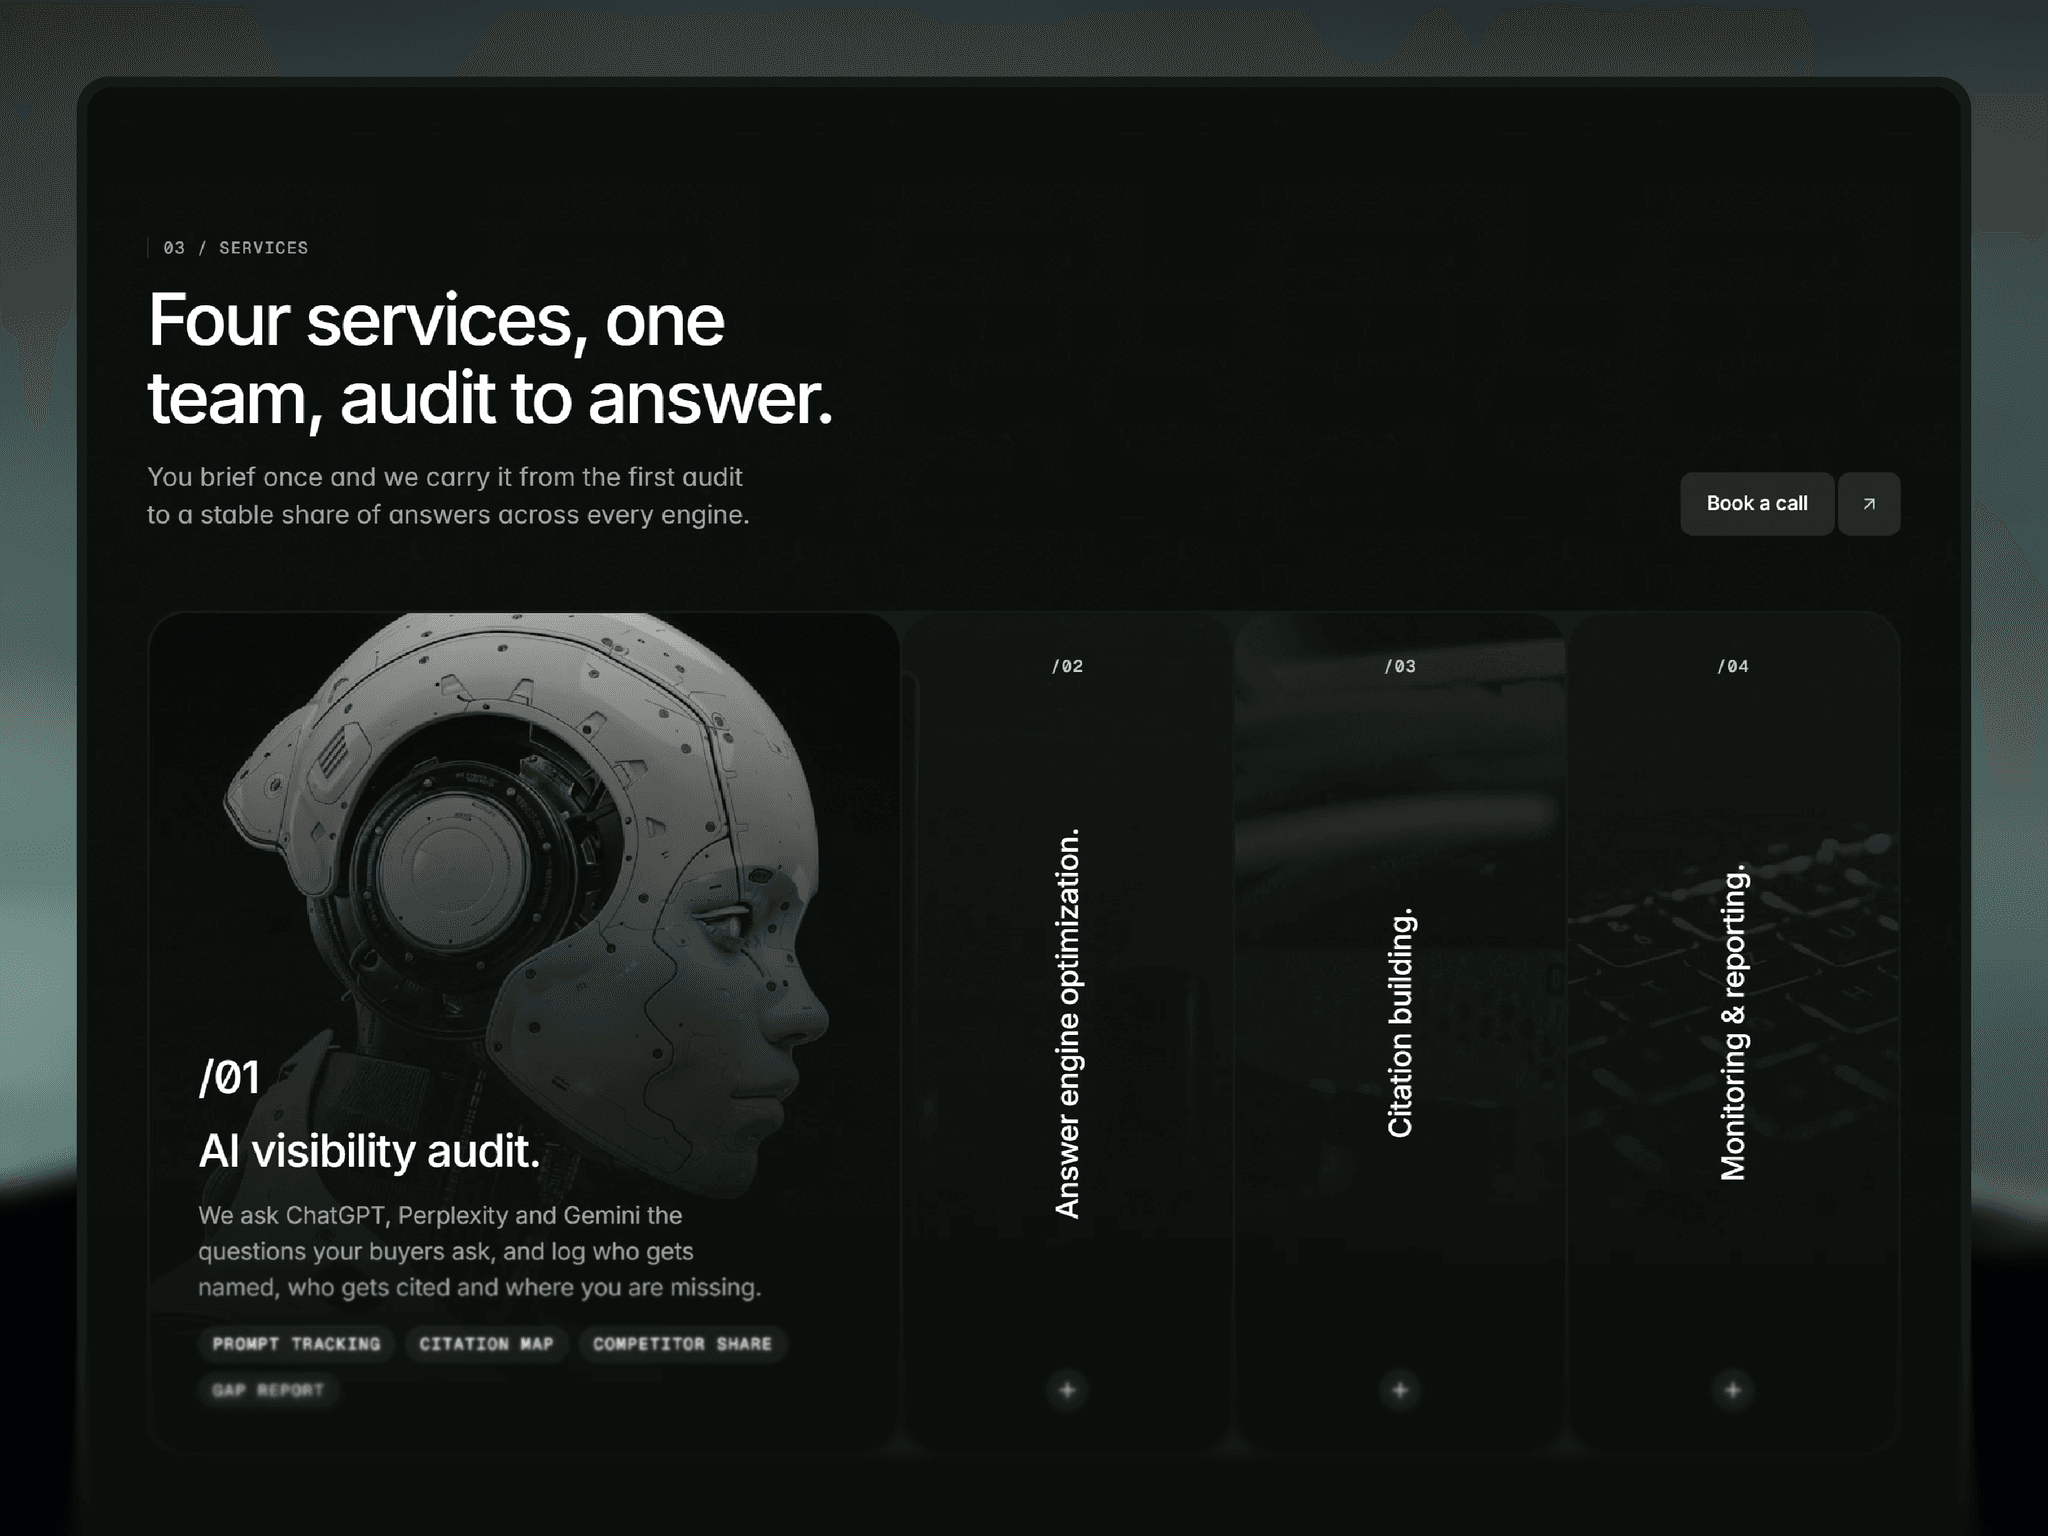The width and height of the screenshot is (2048, 1536).
Task: Click the /02 card number label
Action: 1067,666
